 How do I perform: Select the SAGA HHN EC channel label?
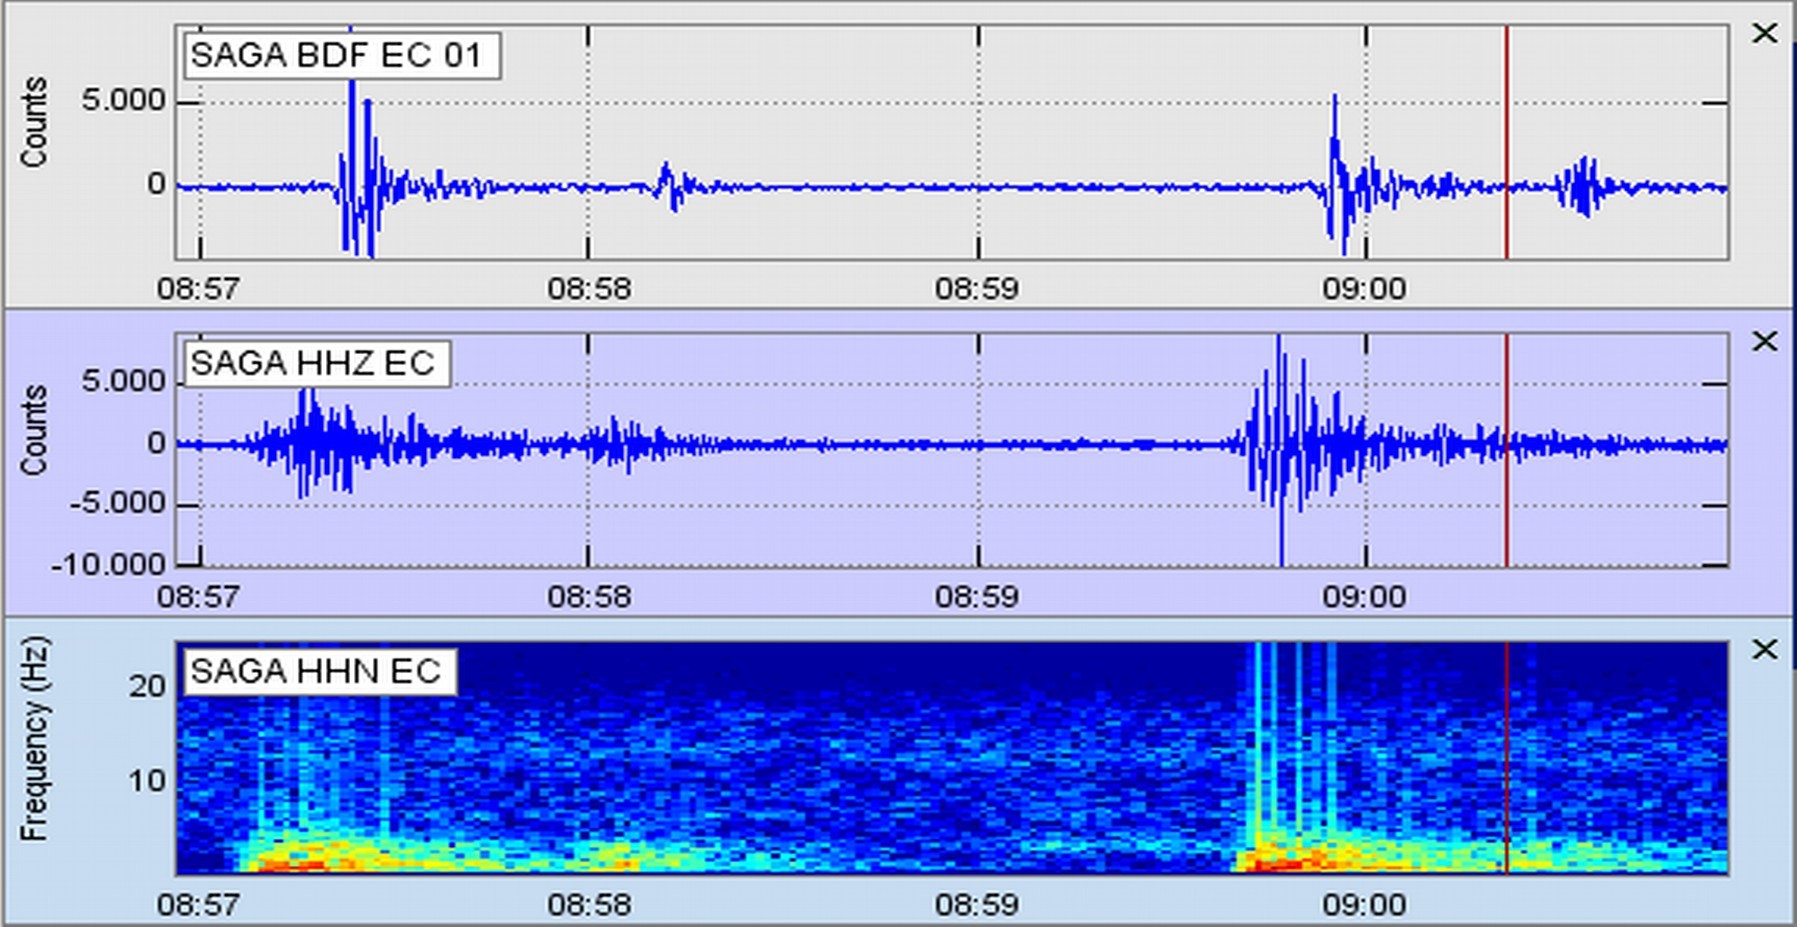coord(320,671)
